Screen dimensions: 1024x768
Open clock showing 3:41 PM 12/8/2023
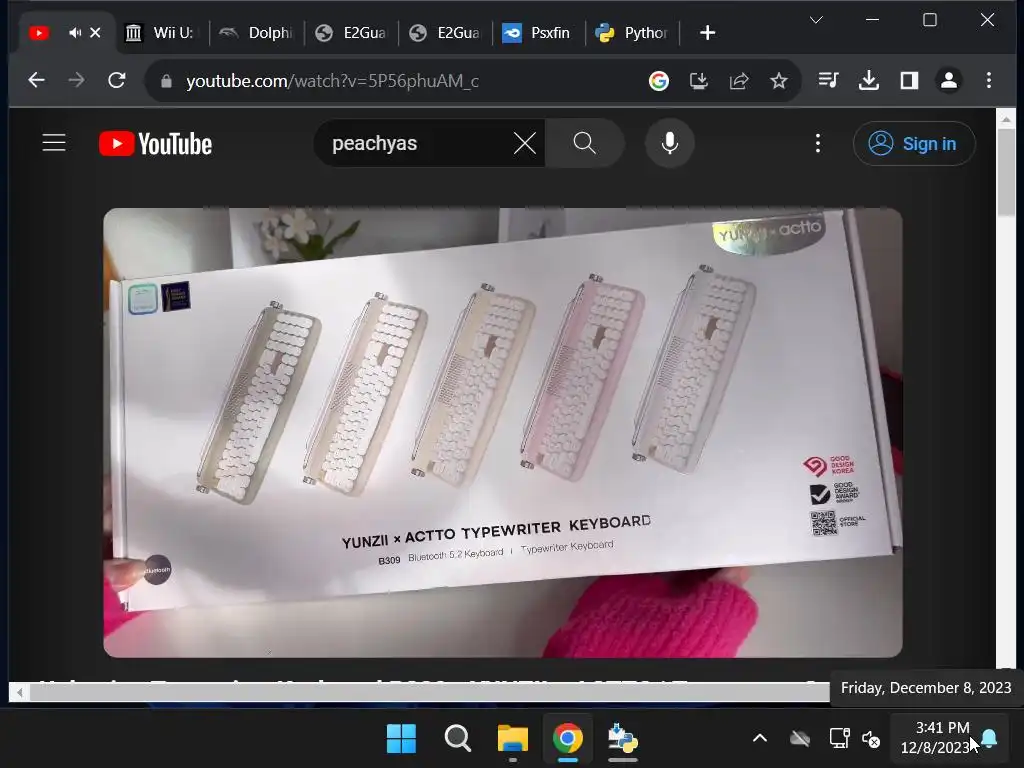point(935,738)
